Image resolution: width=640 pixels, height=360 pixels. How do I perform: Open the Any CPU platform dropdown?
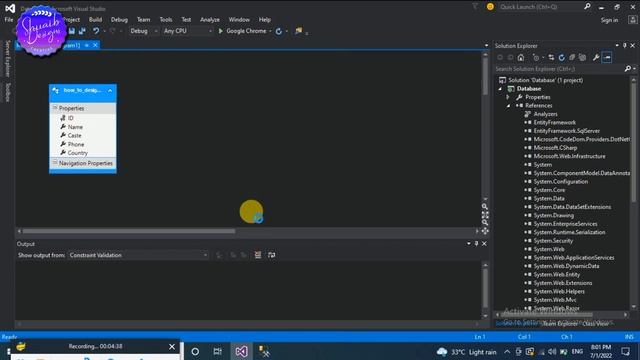click(188, 31)
